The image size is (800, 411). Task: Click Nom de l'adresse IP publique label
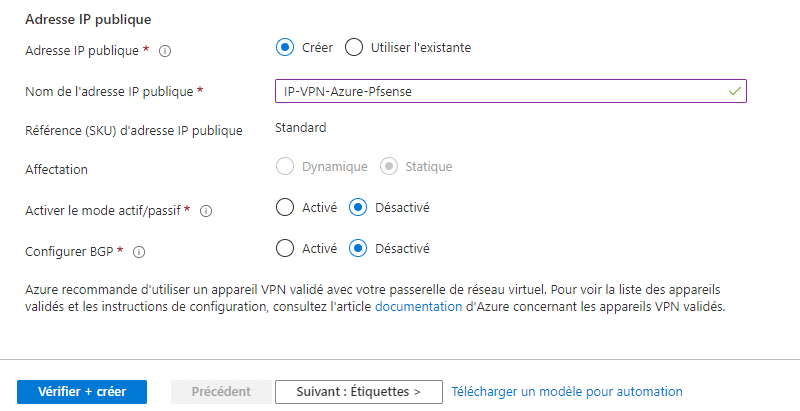(110, 92)
